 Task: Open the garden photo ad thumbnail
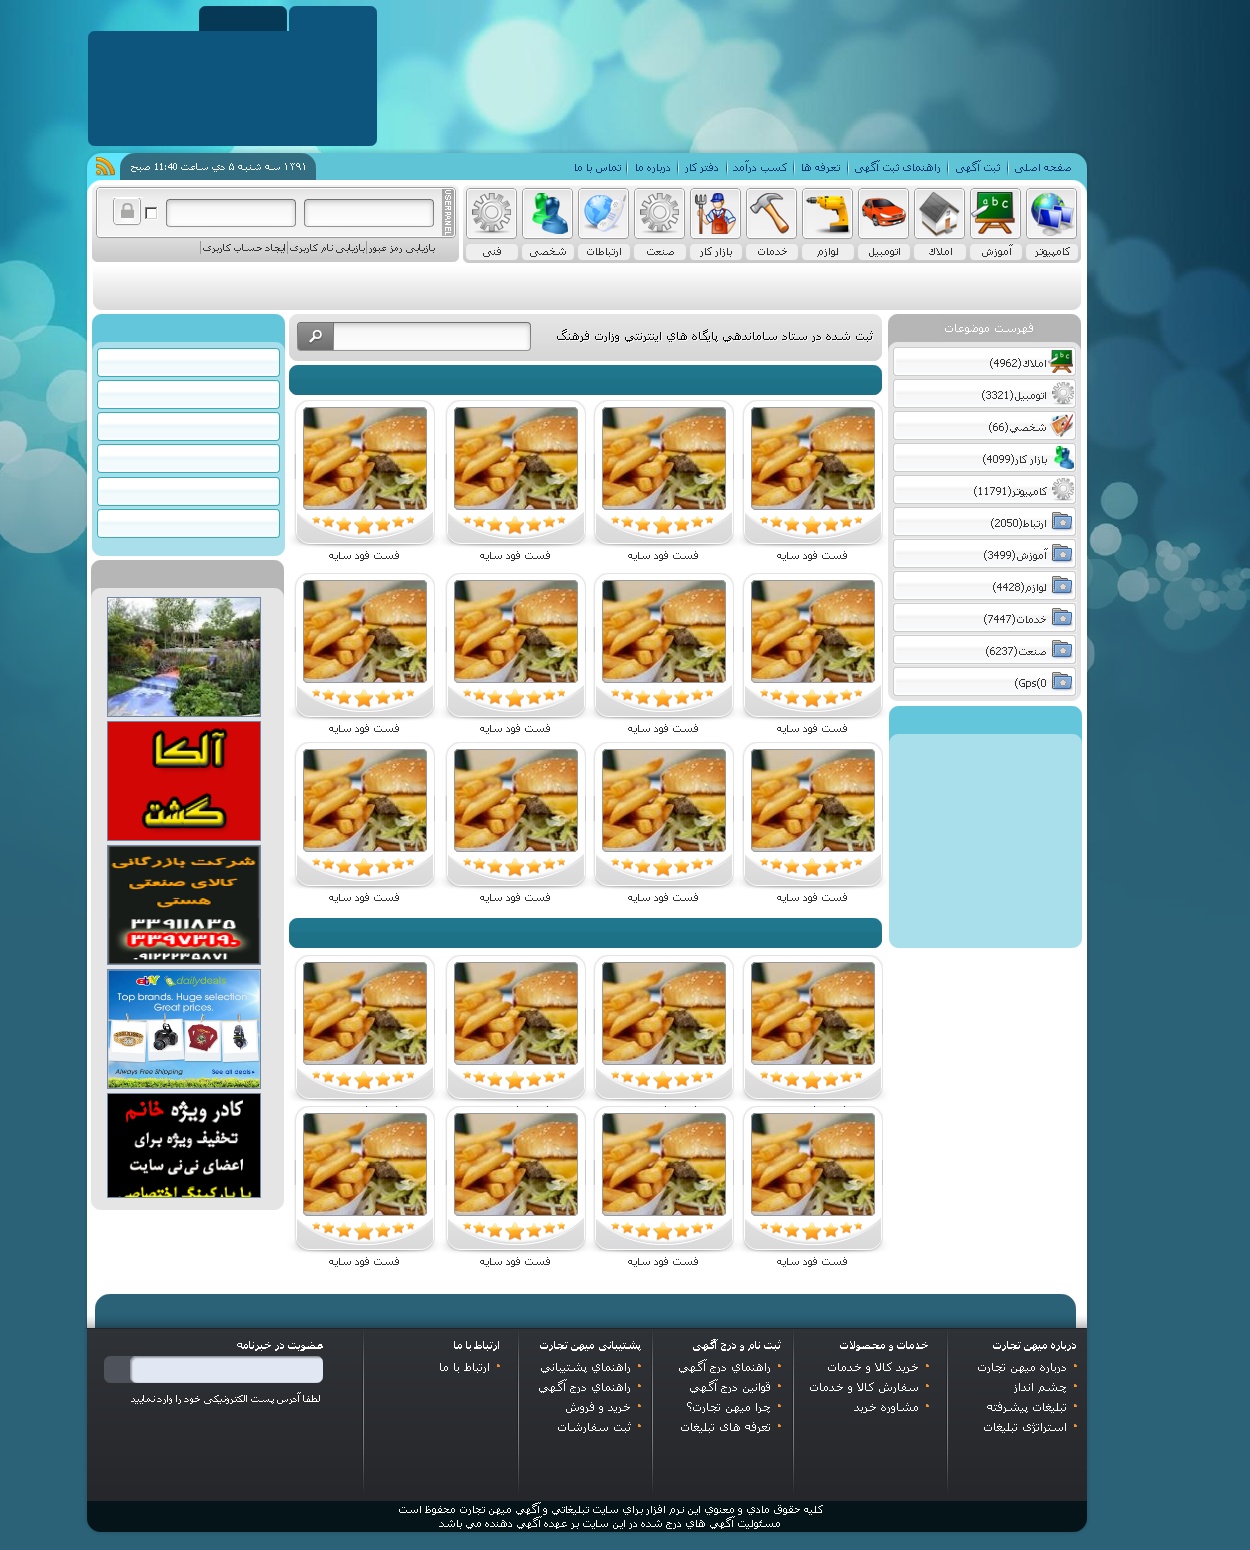[x=184, y=657]
